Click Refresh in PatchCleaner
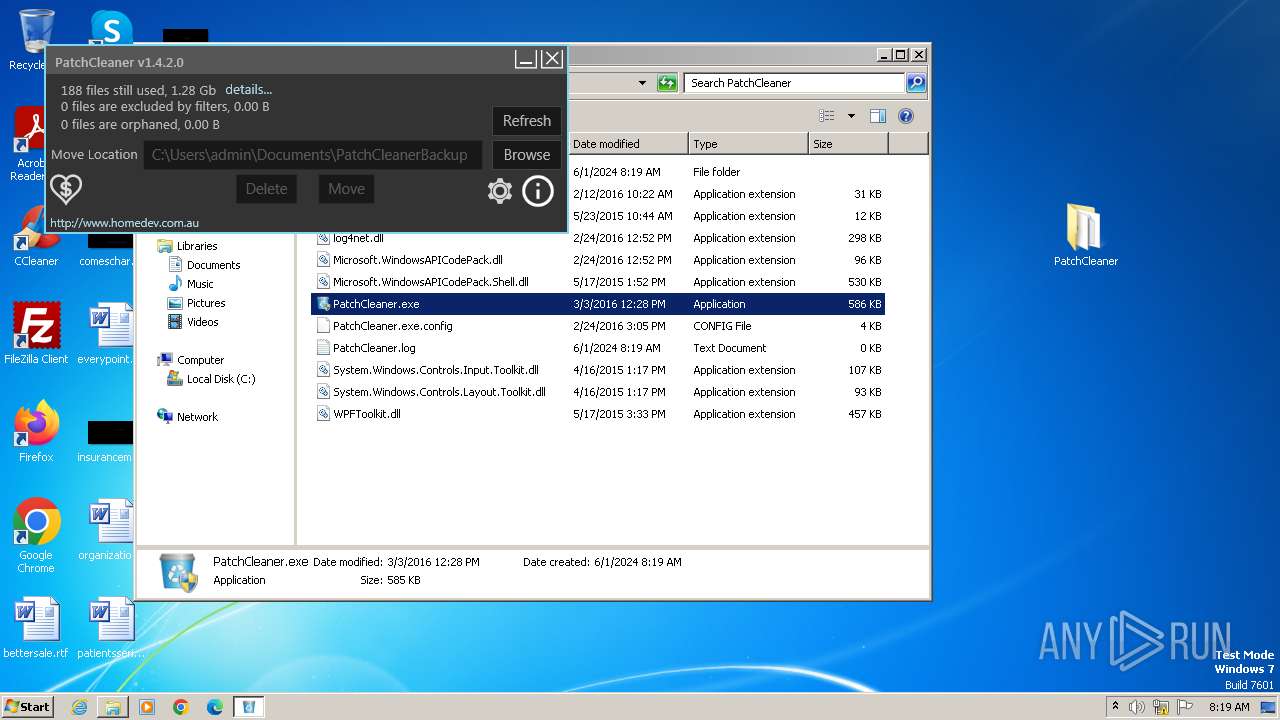Viewport: 1280px width, 720px height. (x=527, y=120)
